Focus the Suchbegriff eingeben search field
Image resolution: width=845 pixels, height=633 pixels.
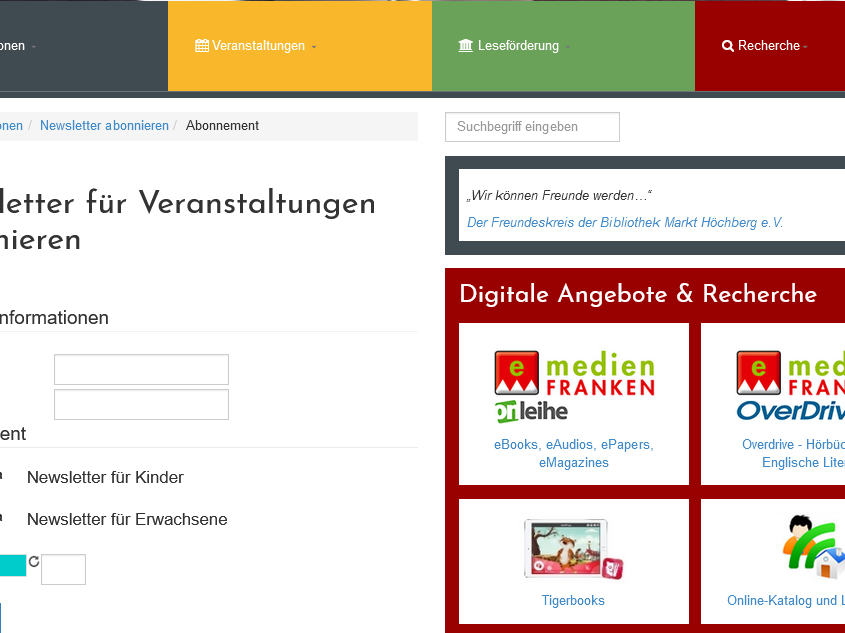pos(532,127)
